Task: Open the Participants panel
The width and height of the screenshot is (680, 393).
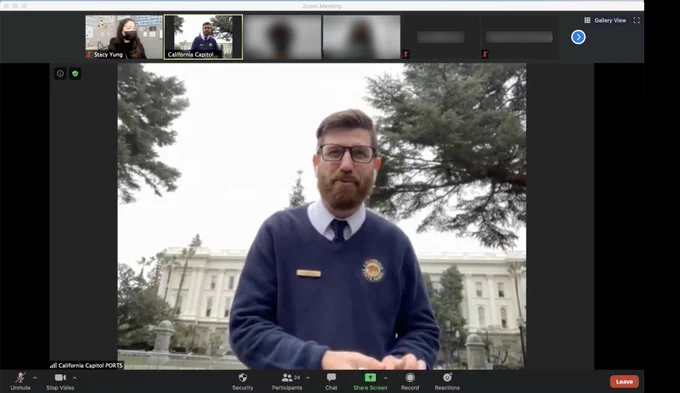Action: click(287, 382)
